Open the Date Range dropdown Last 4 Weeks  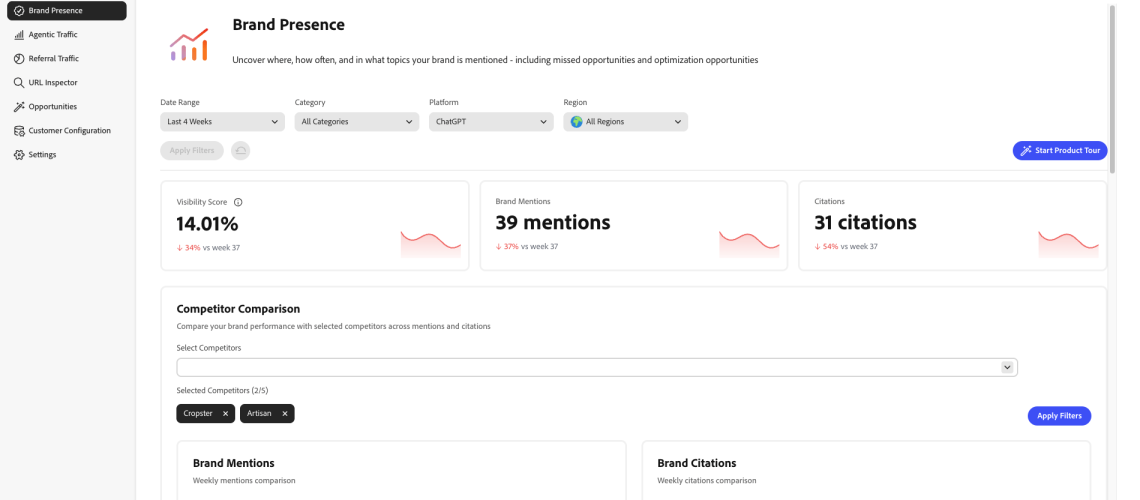[222, 122]
